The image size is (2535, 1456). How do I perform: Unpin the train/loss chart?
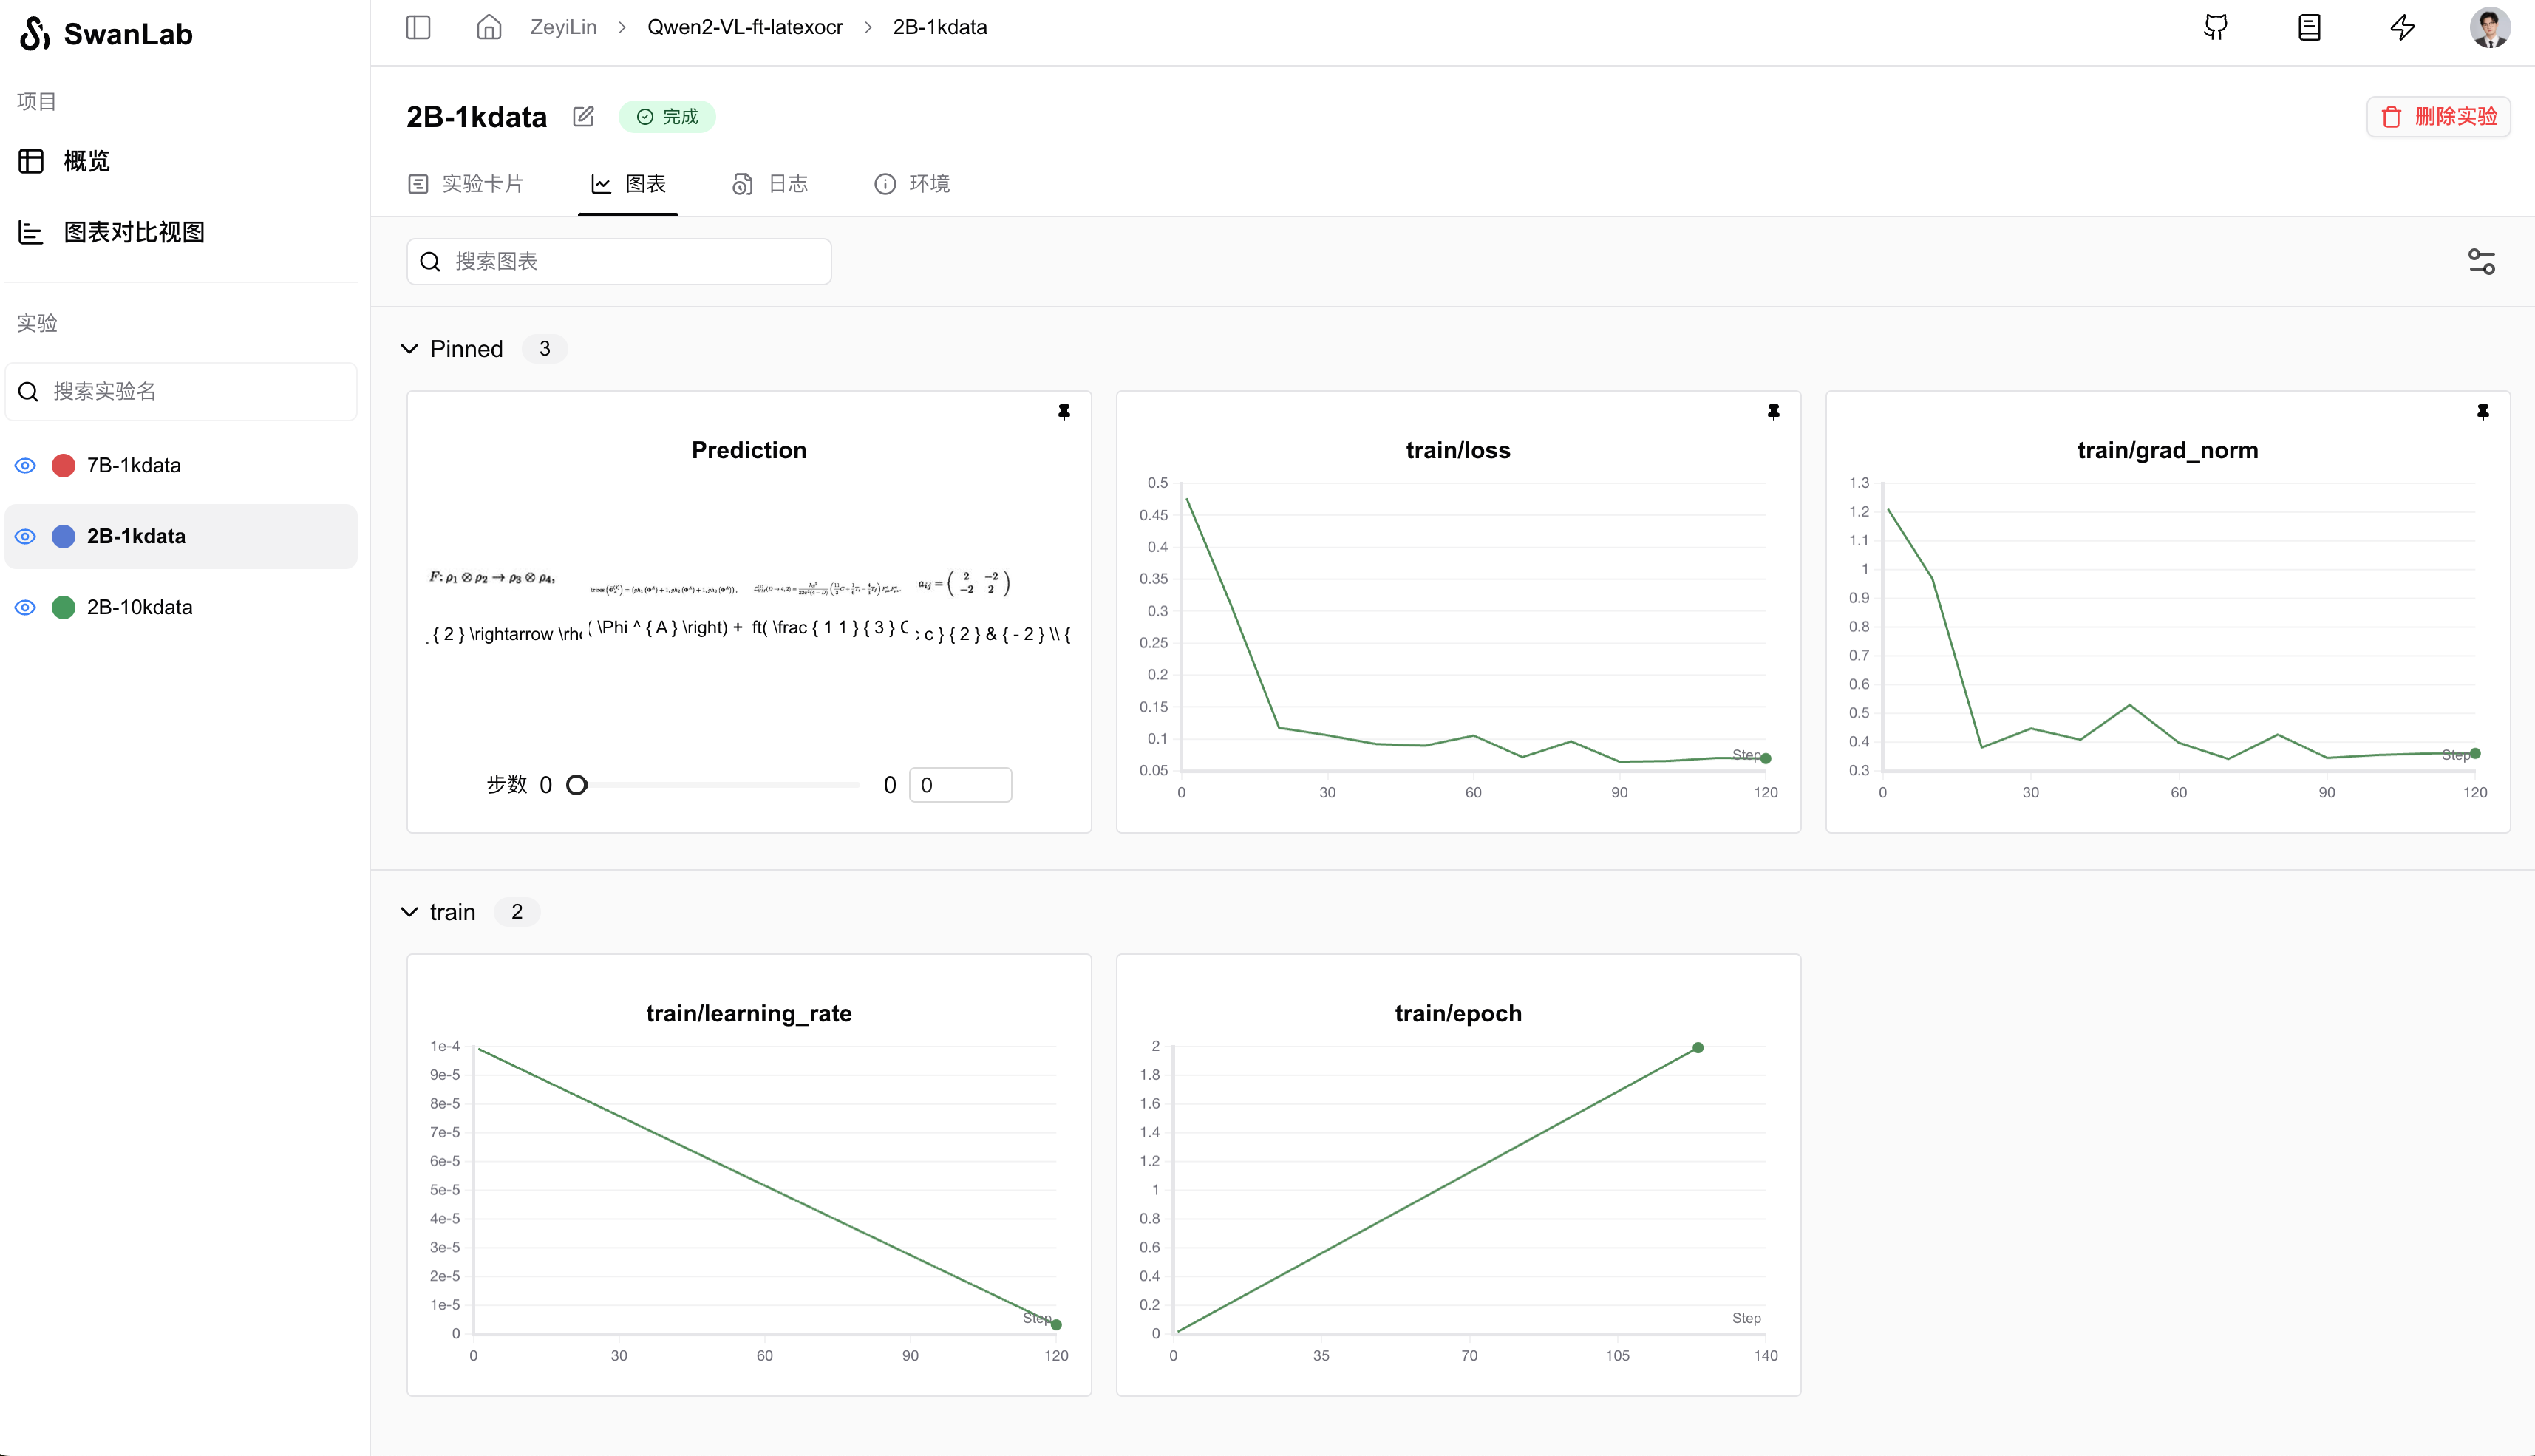point(1773,412)
